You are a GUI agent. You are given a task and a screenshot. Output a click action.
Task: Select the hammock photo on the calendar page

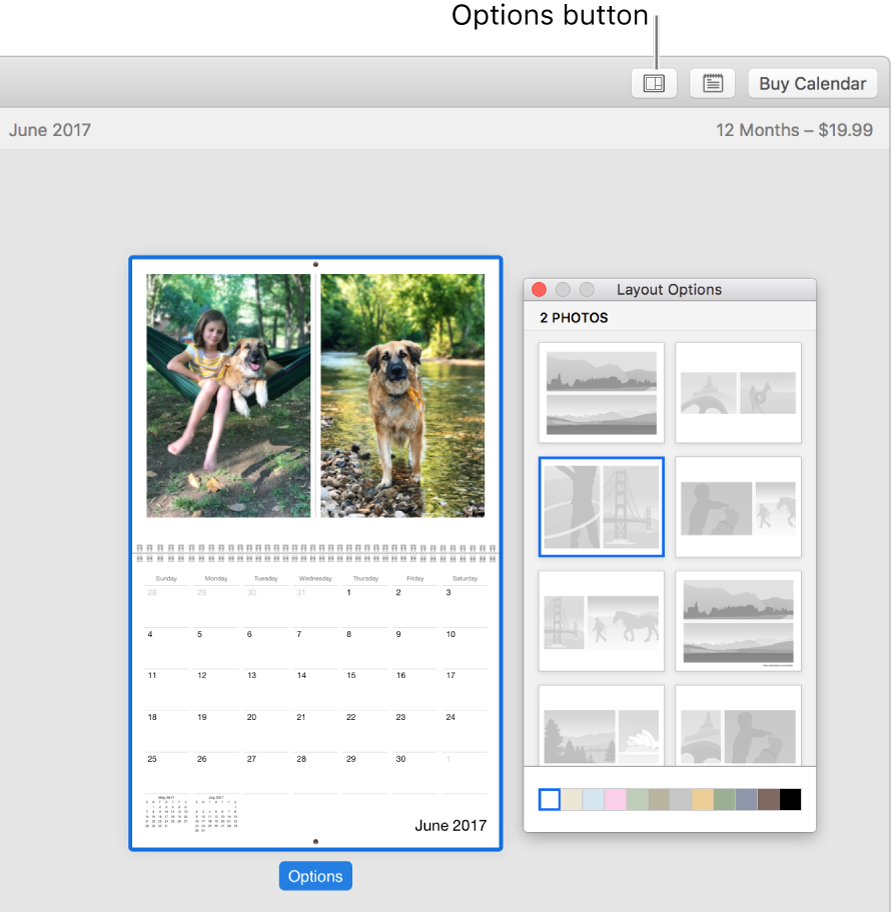pyautogui.click(x=228, y=395)
